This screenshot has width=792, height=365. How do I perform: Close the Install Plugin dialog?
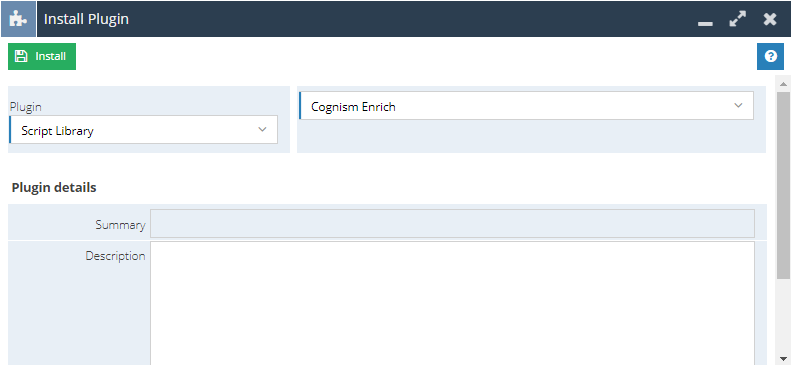pyautogui.click(x=770, y=19)
